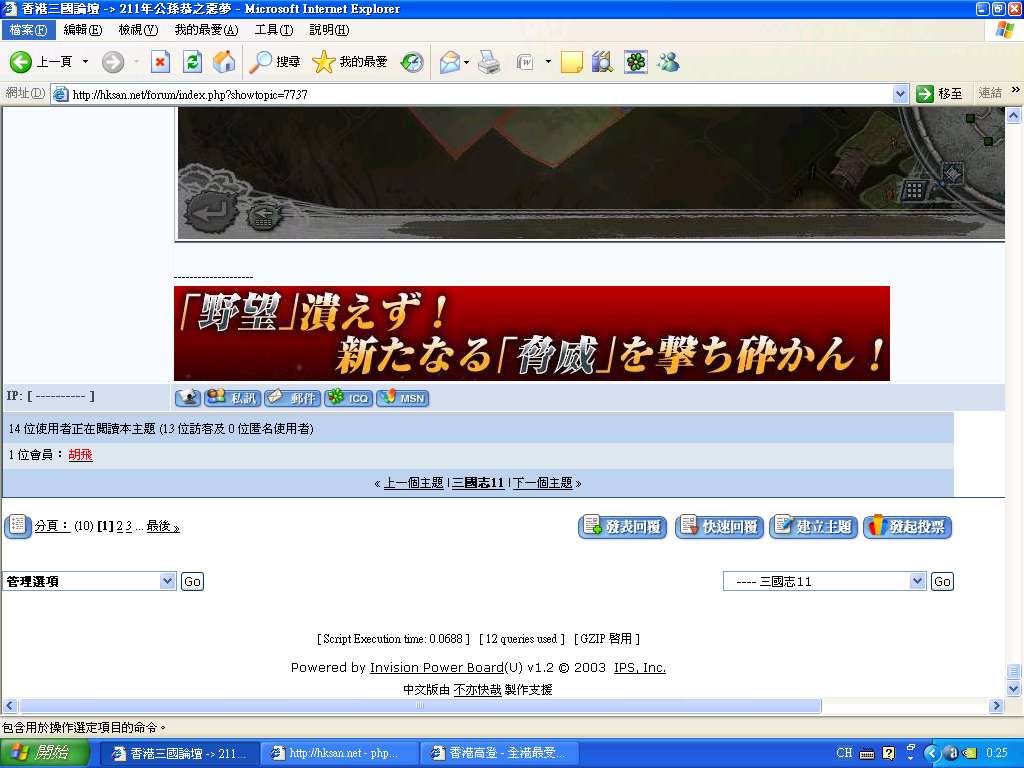This screenshot has width=1024, height=768.
Task: Click the 開始 Start button on taskbar
Action: (x=44, y=753)
